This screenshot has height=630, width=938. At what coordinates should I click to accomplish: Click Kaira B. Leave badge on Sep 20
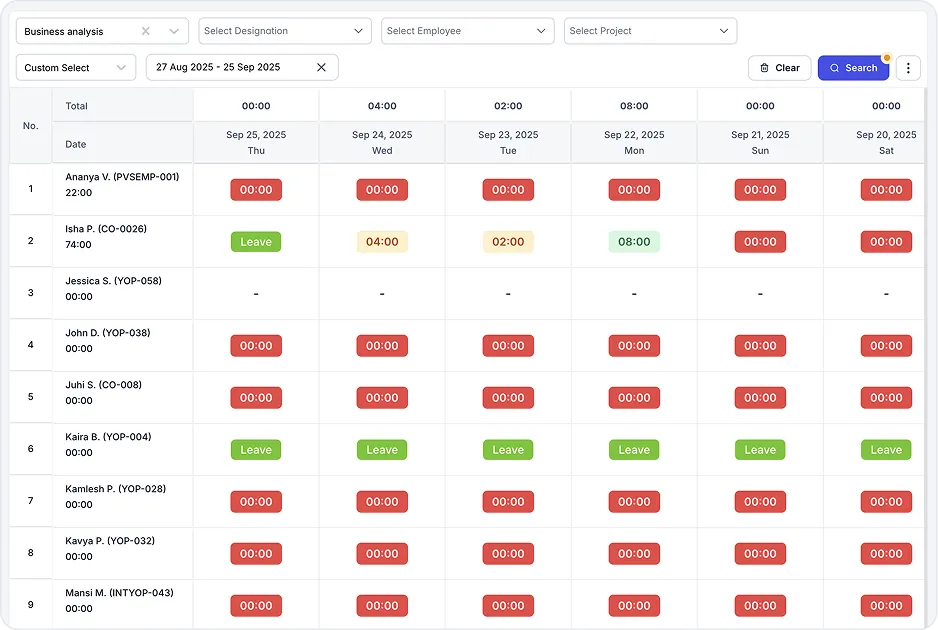click(x=886, y=449)
